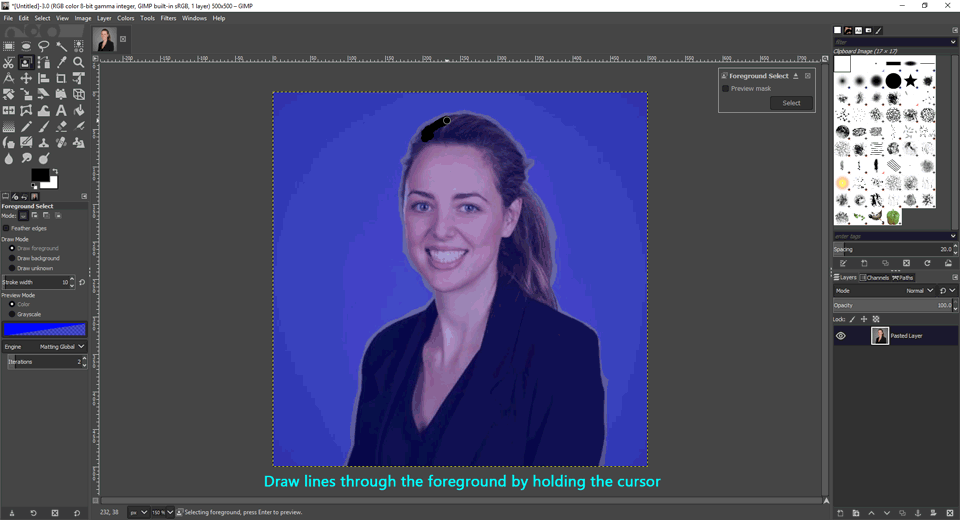Viewport: 960px width, 520px height.
Task: Refresh brushes icon in brush panel
Action: click(x=927, y=263)
